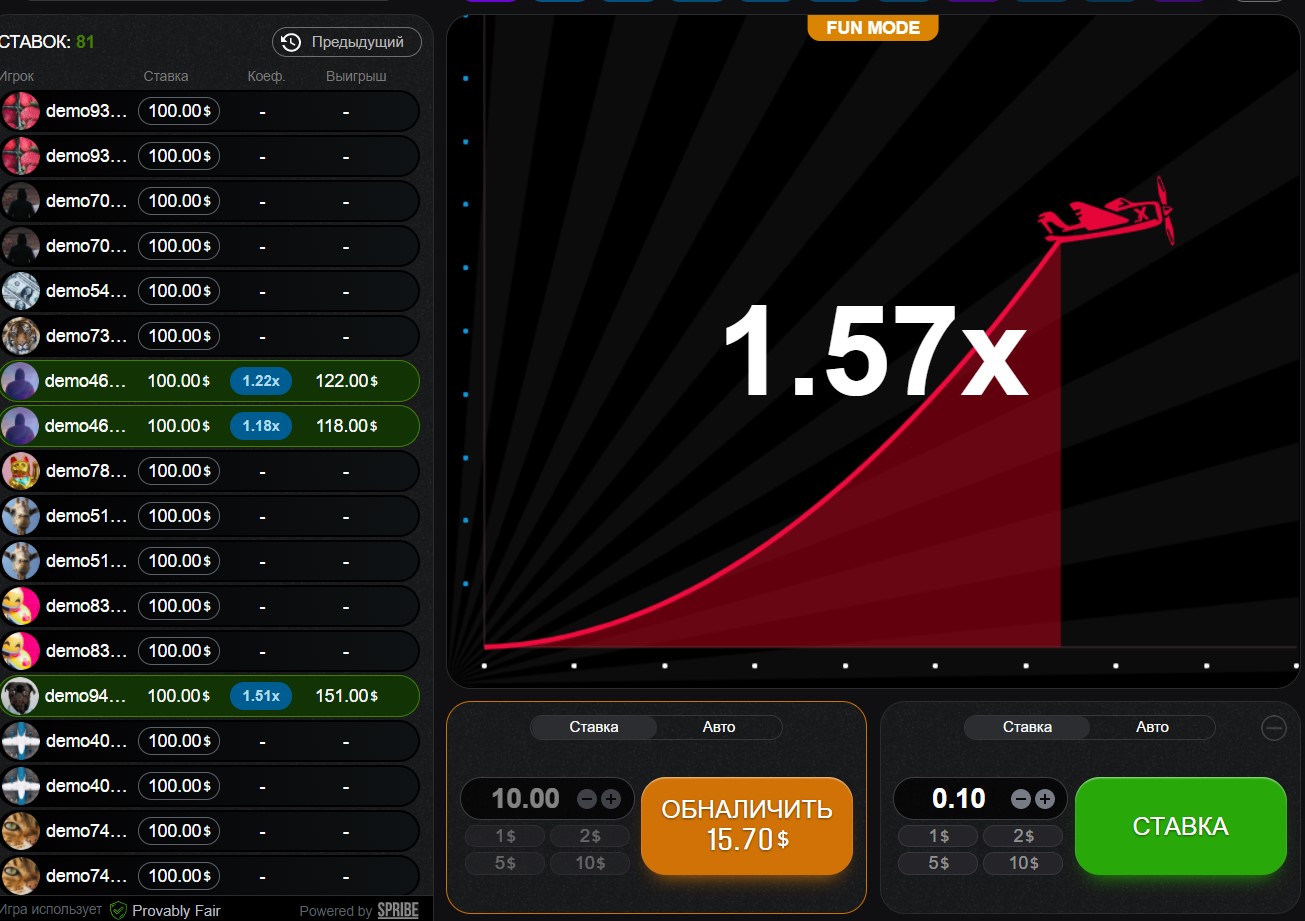Click the 10.00 bet amount field

[525, 798]
